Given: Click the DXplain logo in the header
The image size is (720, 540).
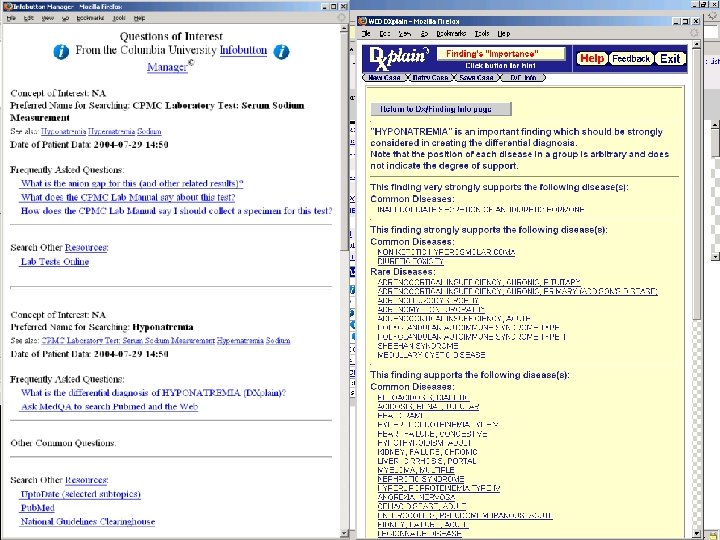Looking at the screenshot, I should click(399, 59).
